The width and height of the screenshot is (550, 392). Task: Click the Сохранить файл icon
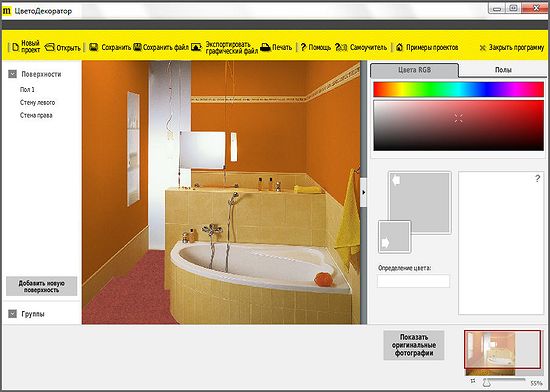pyautogui.click(x=138, y=47)
